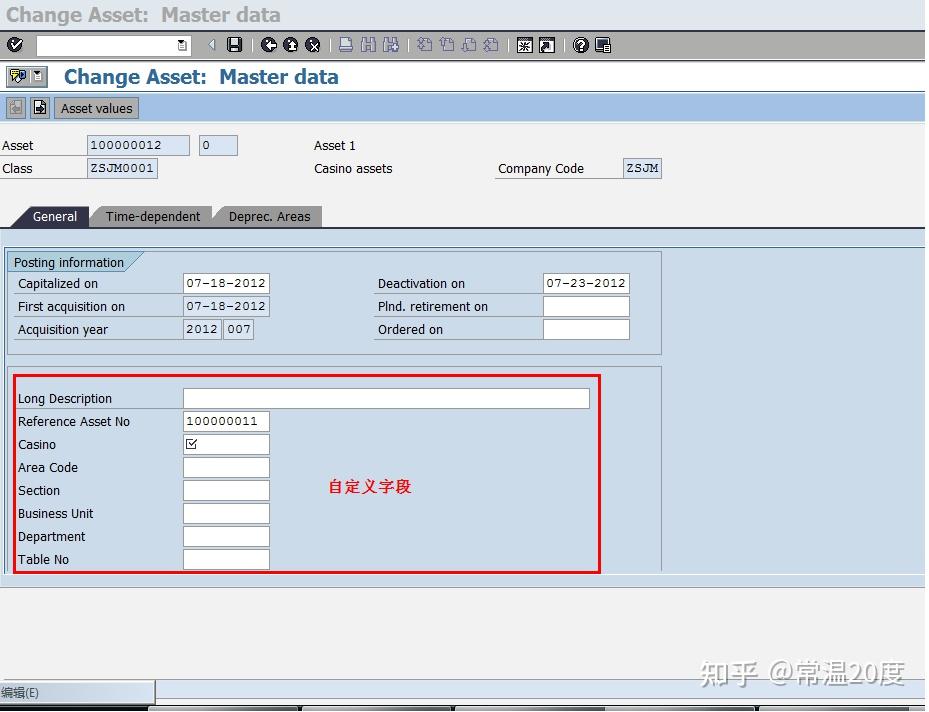The height and width of the screenshot is (712, 929).
Task: Uncheck the Casino checkbox
Action: pos(190,444)
